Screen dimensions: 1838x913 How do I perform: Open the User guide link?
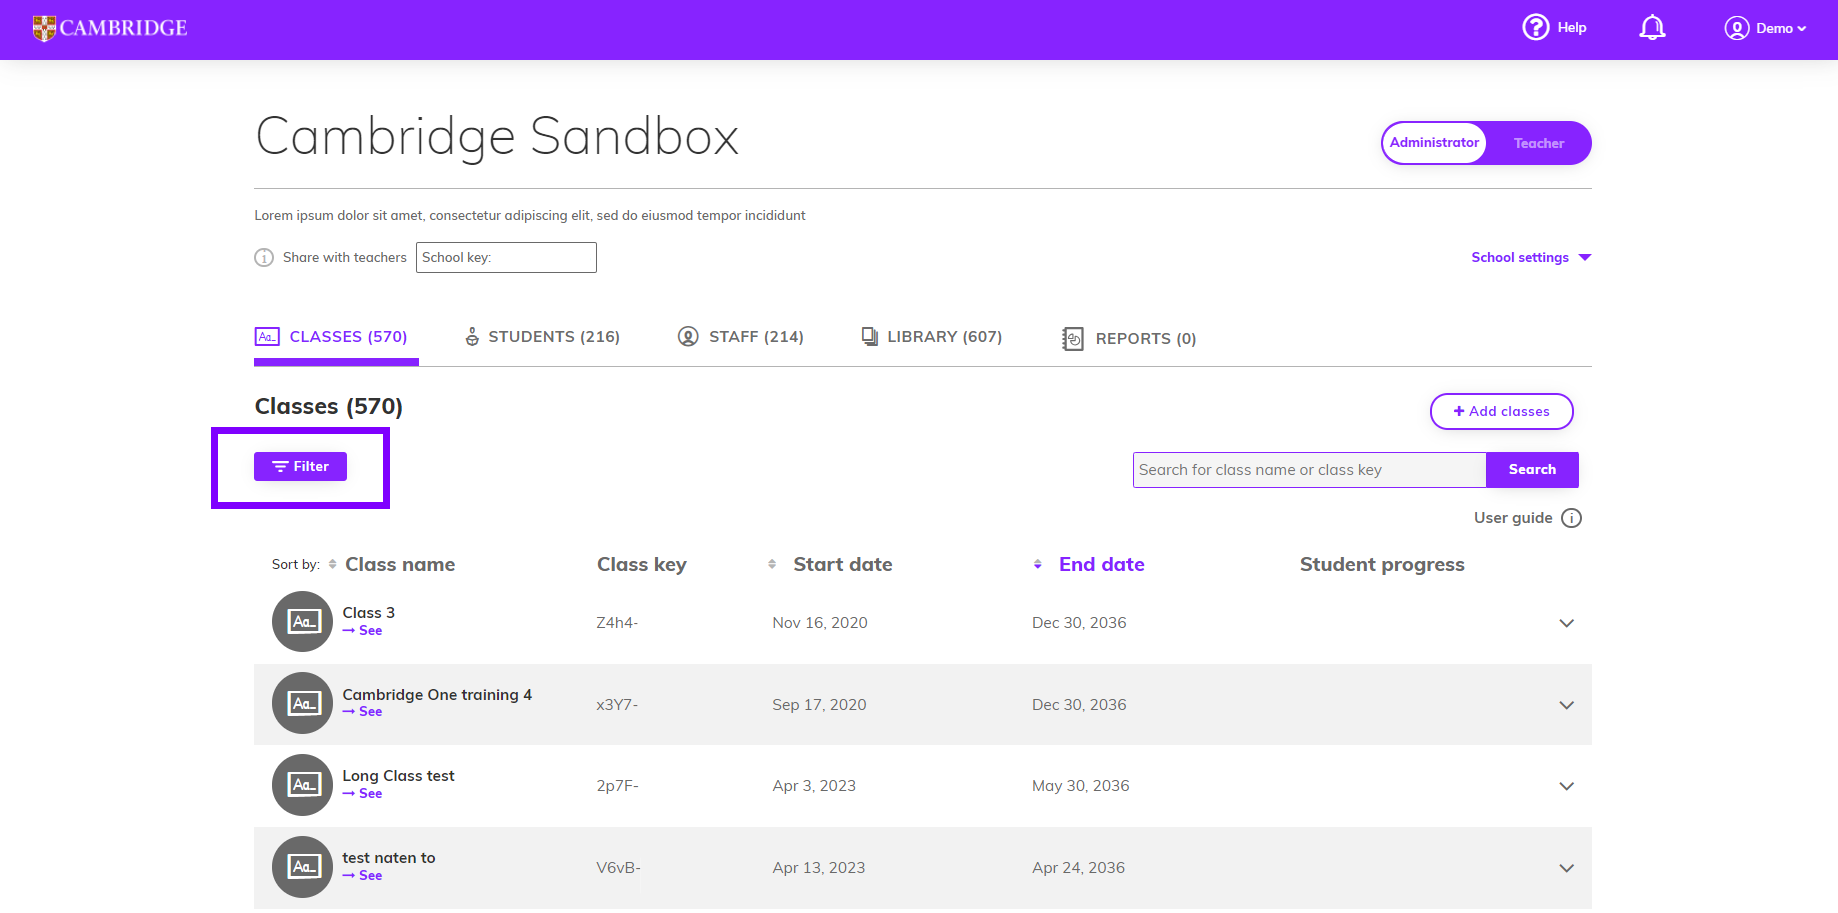pyautogui.click(x=1513, y=518)
